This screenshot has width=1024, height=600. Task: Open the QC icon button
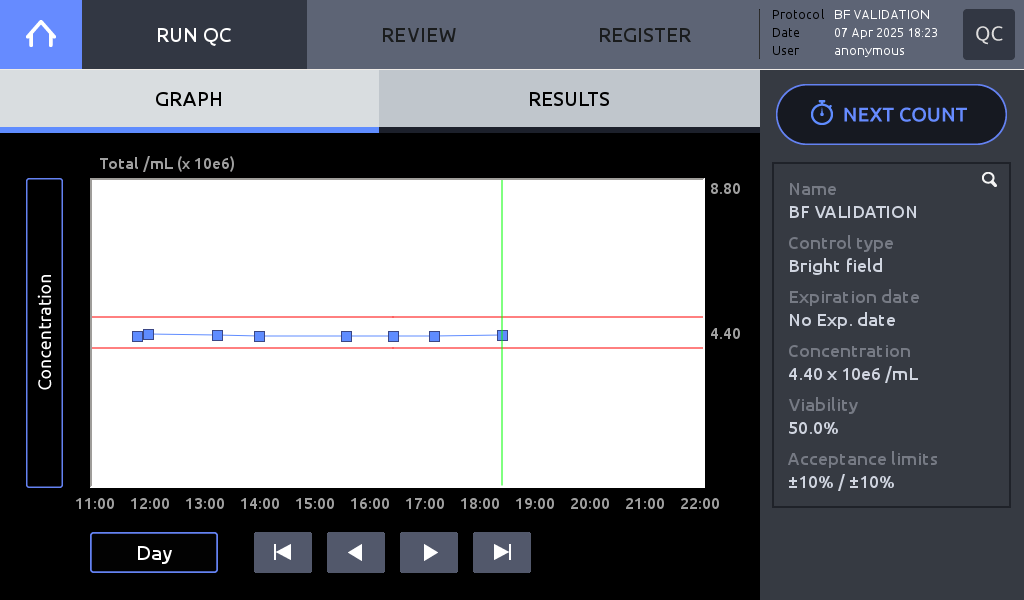point(989,35)
